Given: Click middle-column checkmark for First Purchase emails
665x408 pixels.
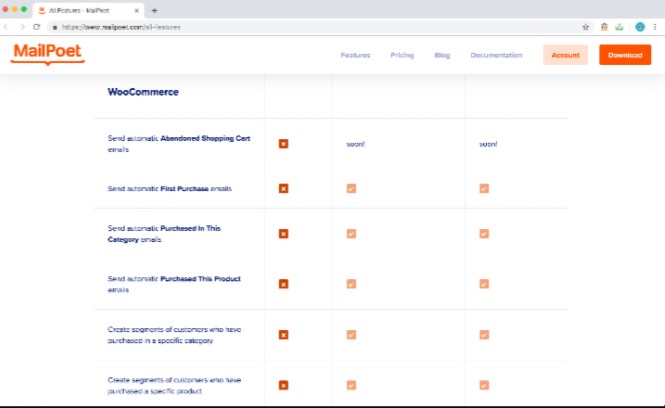Looking at the screenshot, I should [351, 188].
